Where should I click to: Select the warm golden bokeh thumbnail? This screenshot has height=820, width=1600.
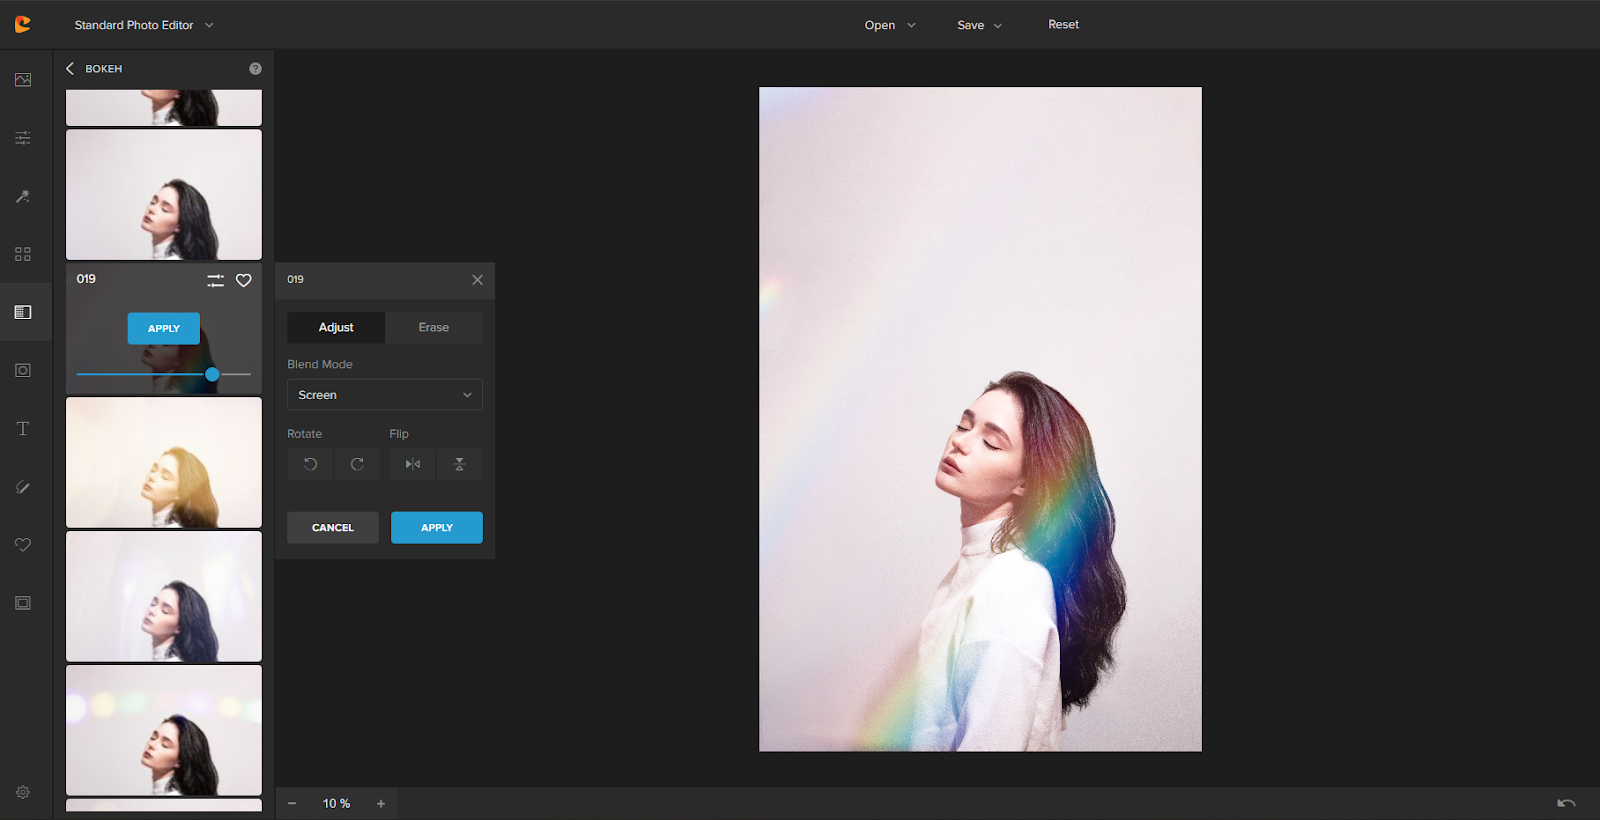coord(164,462)
